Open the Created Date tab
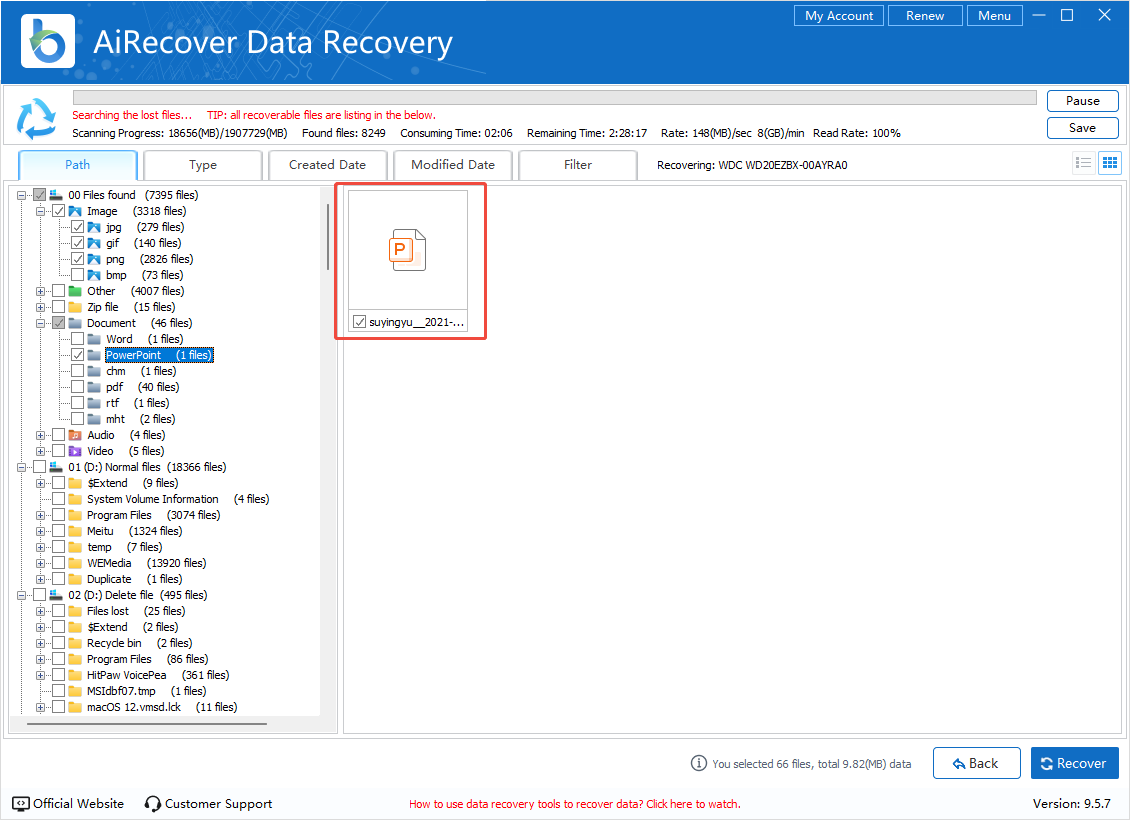1130x820 pixels. pyautogui.click(x=327, y=165)
